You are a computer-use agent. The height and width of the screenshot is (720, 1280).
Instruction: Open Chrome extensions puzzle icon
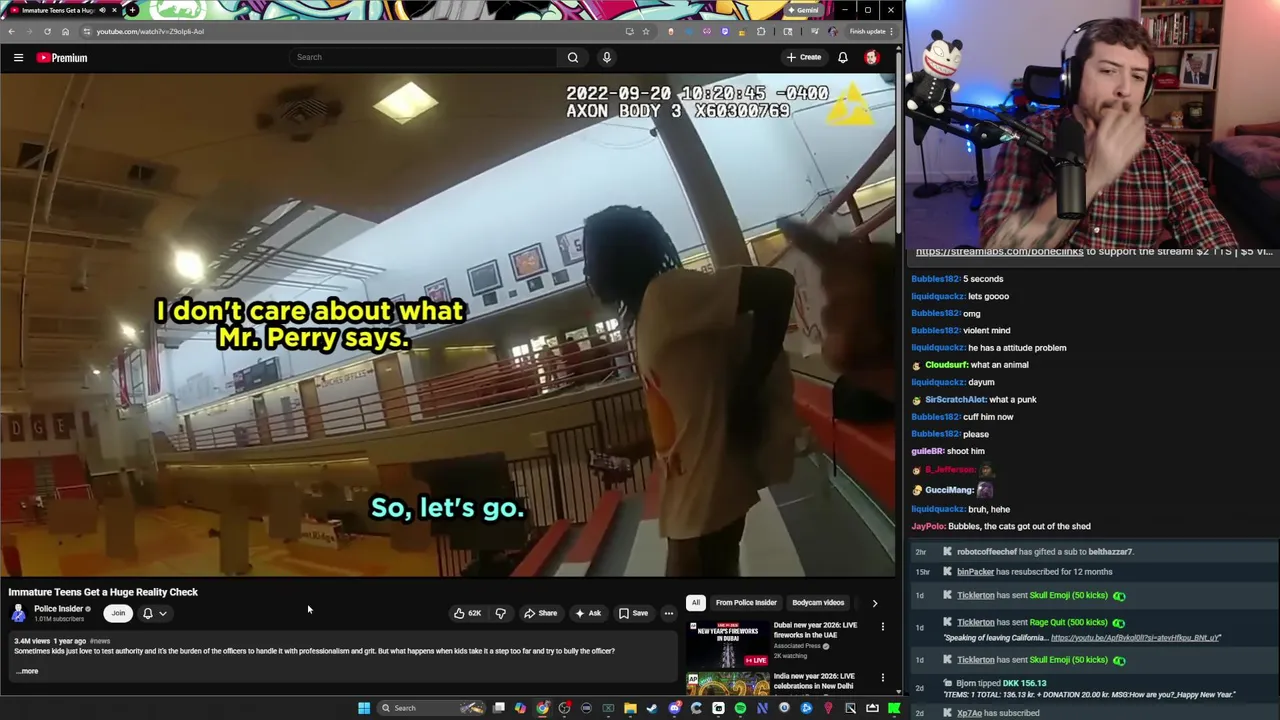coord(761,31)
